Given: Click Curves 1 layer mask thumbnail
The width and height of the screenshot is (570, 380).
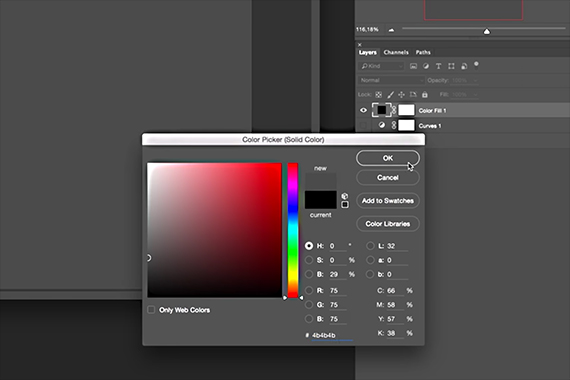Looking at the screenshot, I should (x=406, y=125).
